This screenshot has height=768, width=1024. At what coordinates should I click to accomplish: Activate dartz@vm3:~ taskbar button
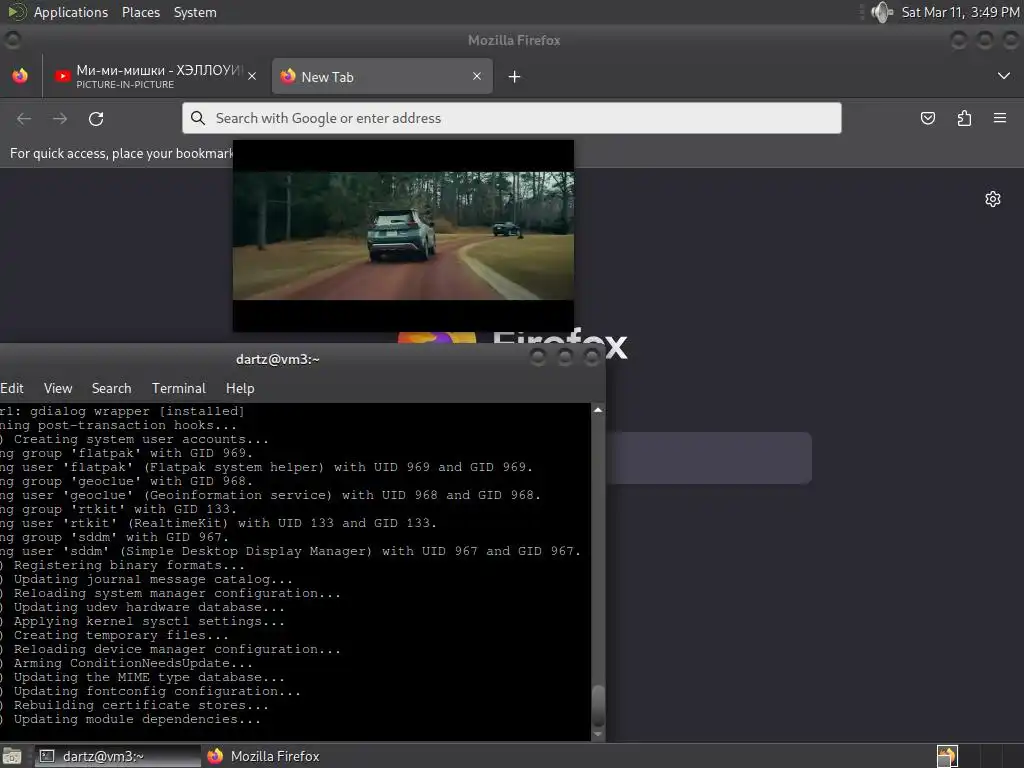(117, 756)
